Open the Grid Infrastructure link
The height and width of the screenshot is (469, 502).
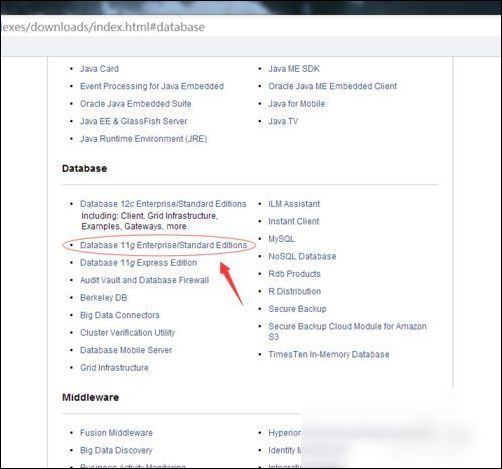[x=114, y=368]
